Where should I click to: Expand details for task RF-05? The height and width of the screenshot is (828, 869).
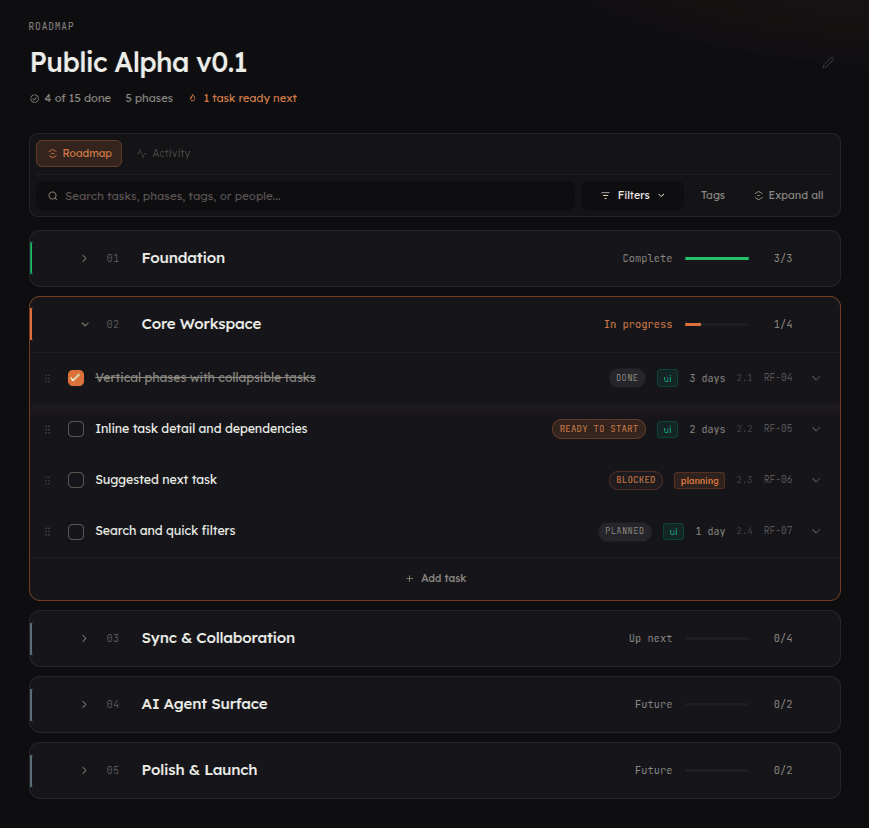(816, 429)
